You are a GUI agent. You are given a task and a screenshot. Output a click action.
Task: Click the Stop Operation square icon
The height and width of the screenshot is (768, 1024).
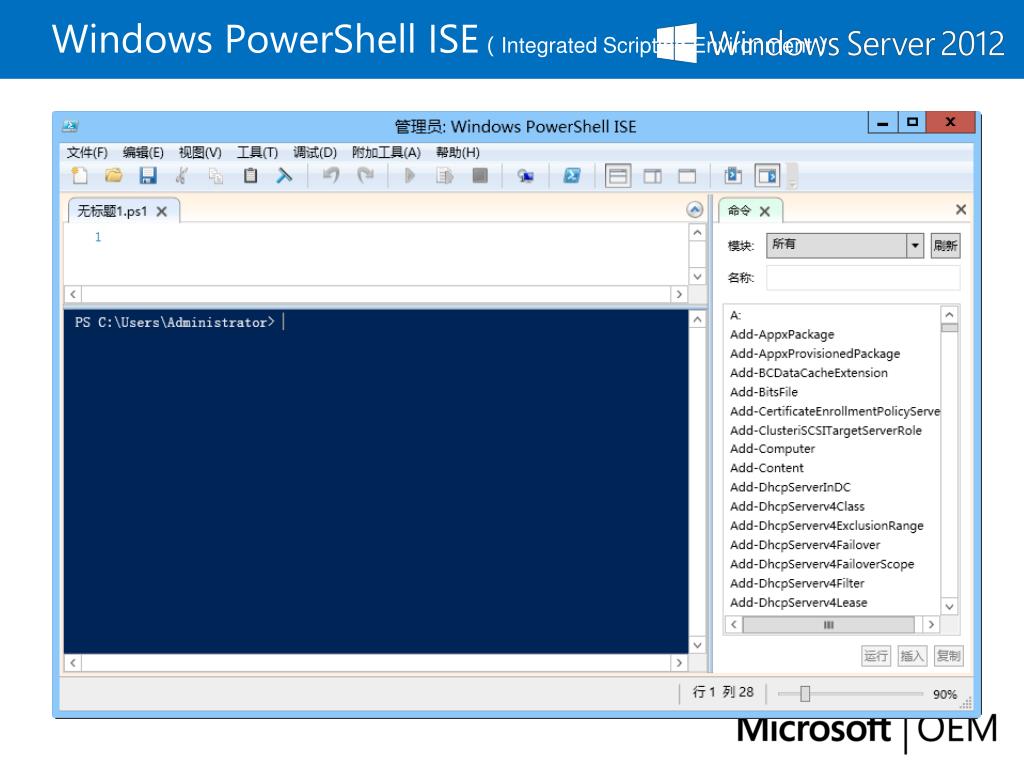point(480,176)
